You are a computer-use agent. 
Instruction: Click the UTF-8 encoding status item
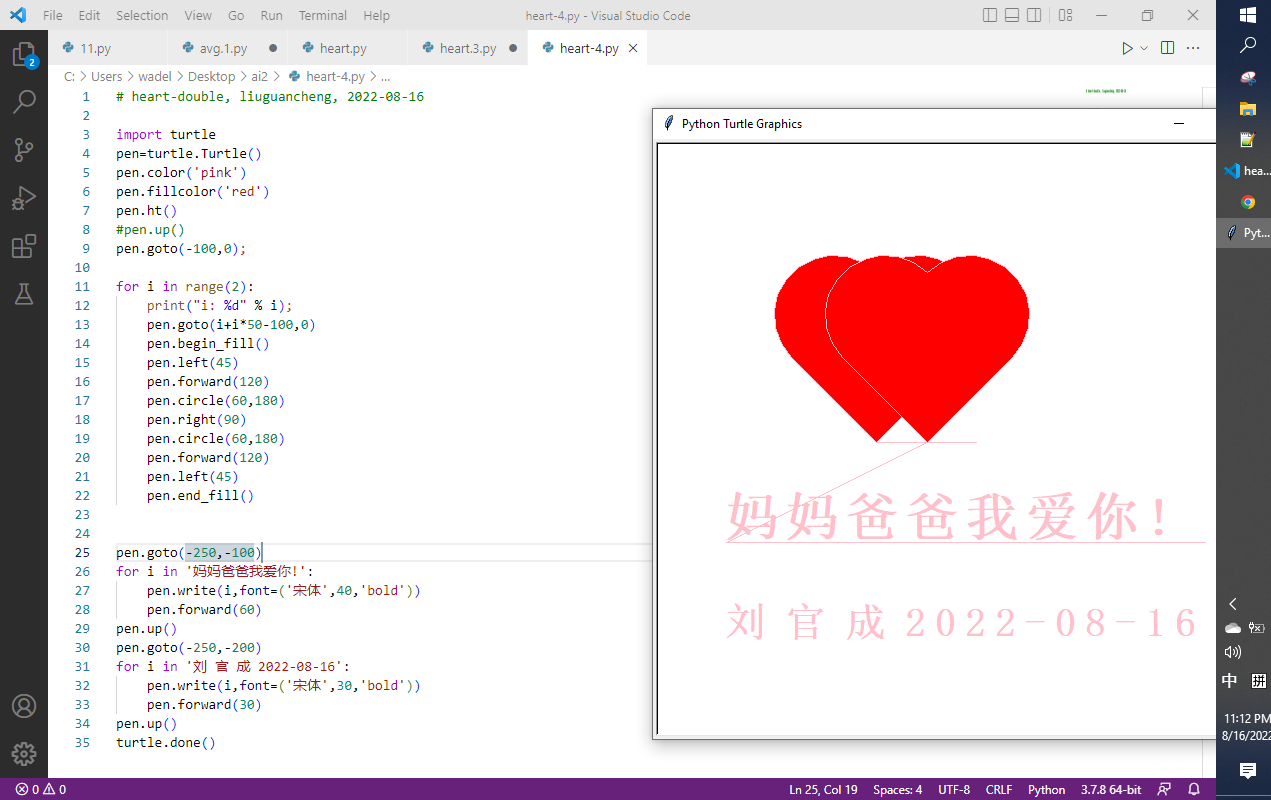953,789
